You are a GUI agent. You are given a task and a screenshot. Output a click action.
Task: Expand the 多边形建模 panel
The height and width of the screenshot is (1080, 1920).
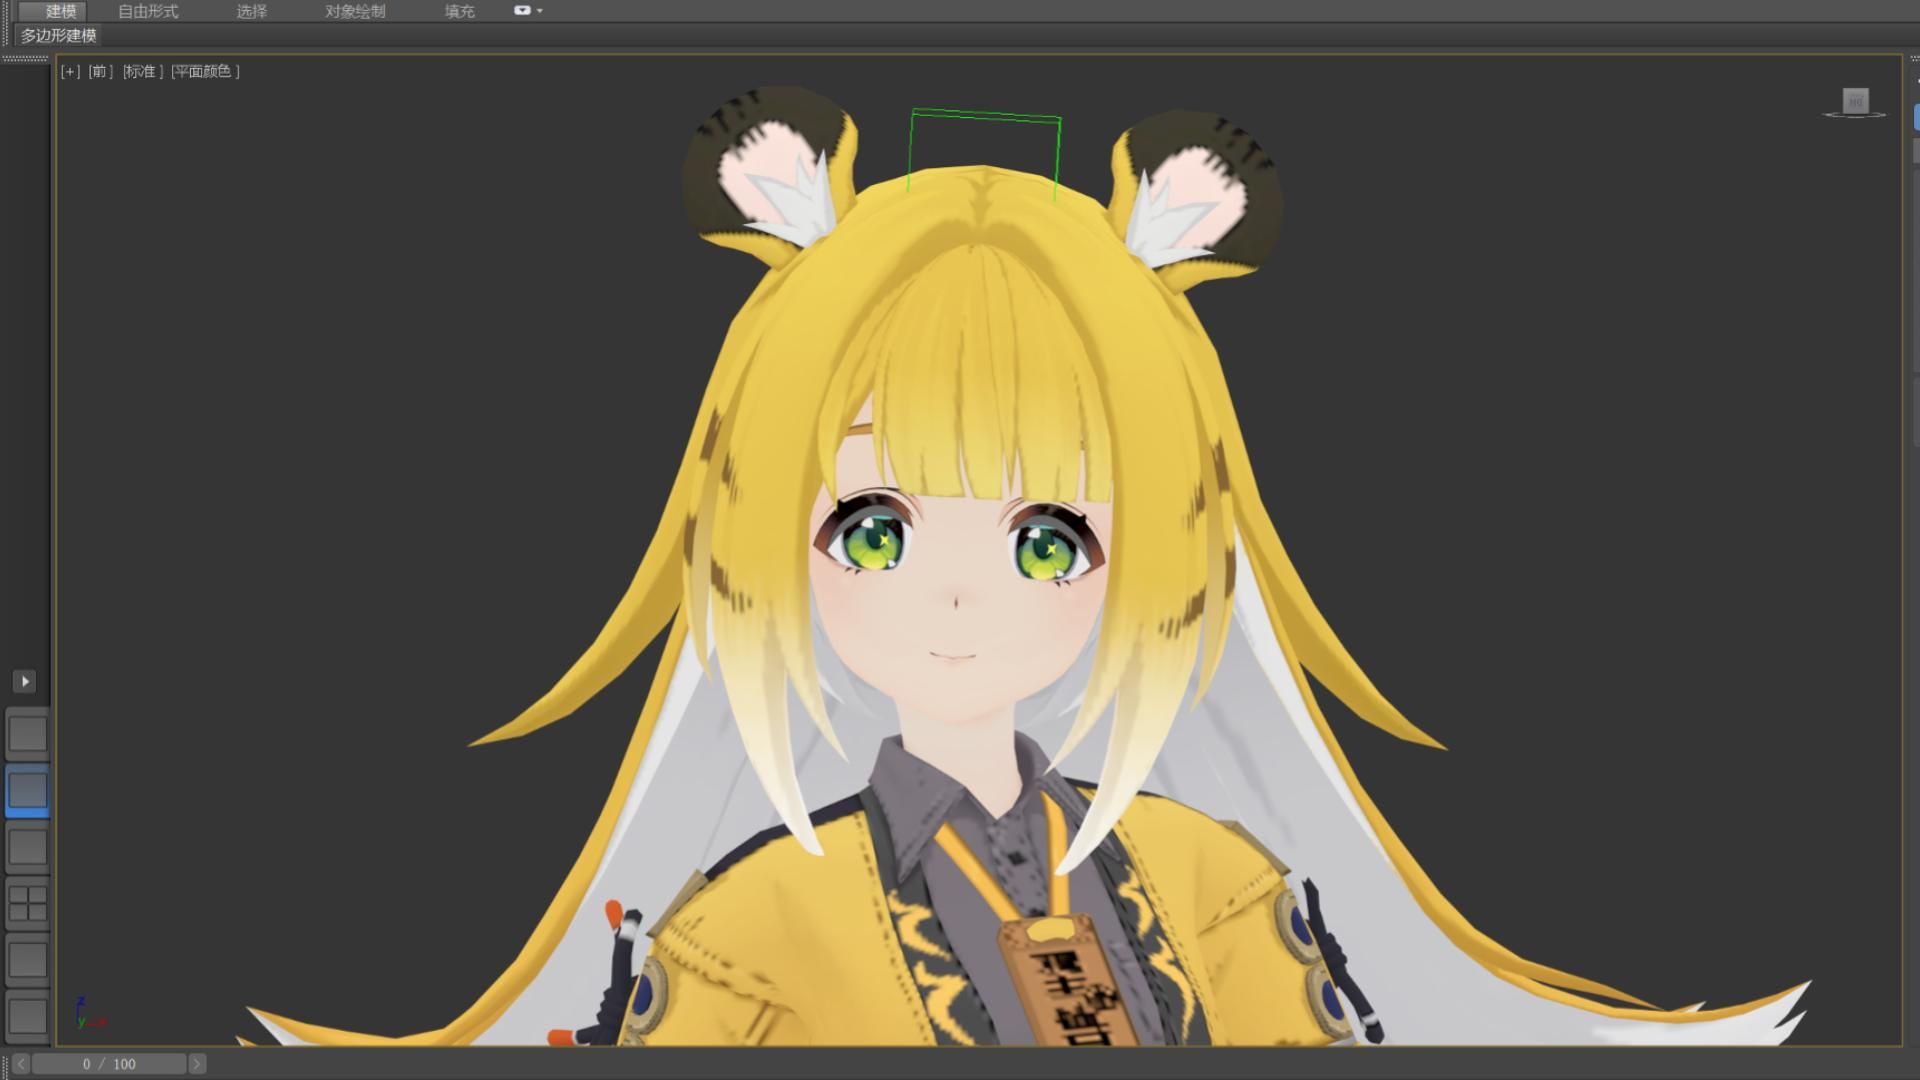point(58,35)
